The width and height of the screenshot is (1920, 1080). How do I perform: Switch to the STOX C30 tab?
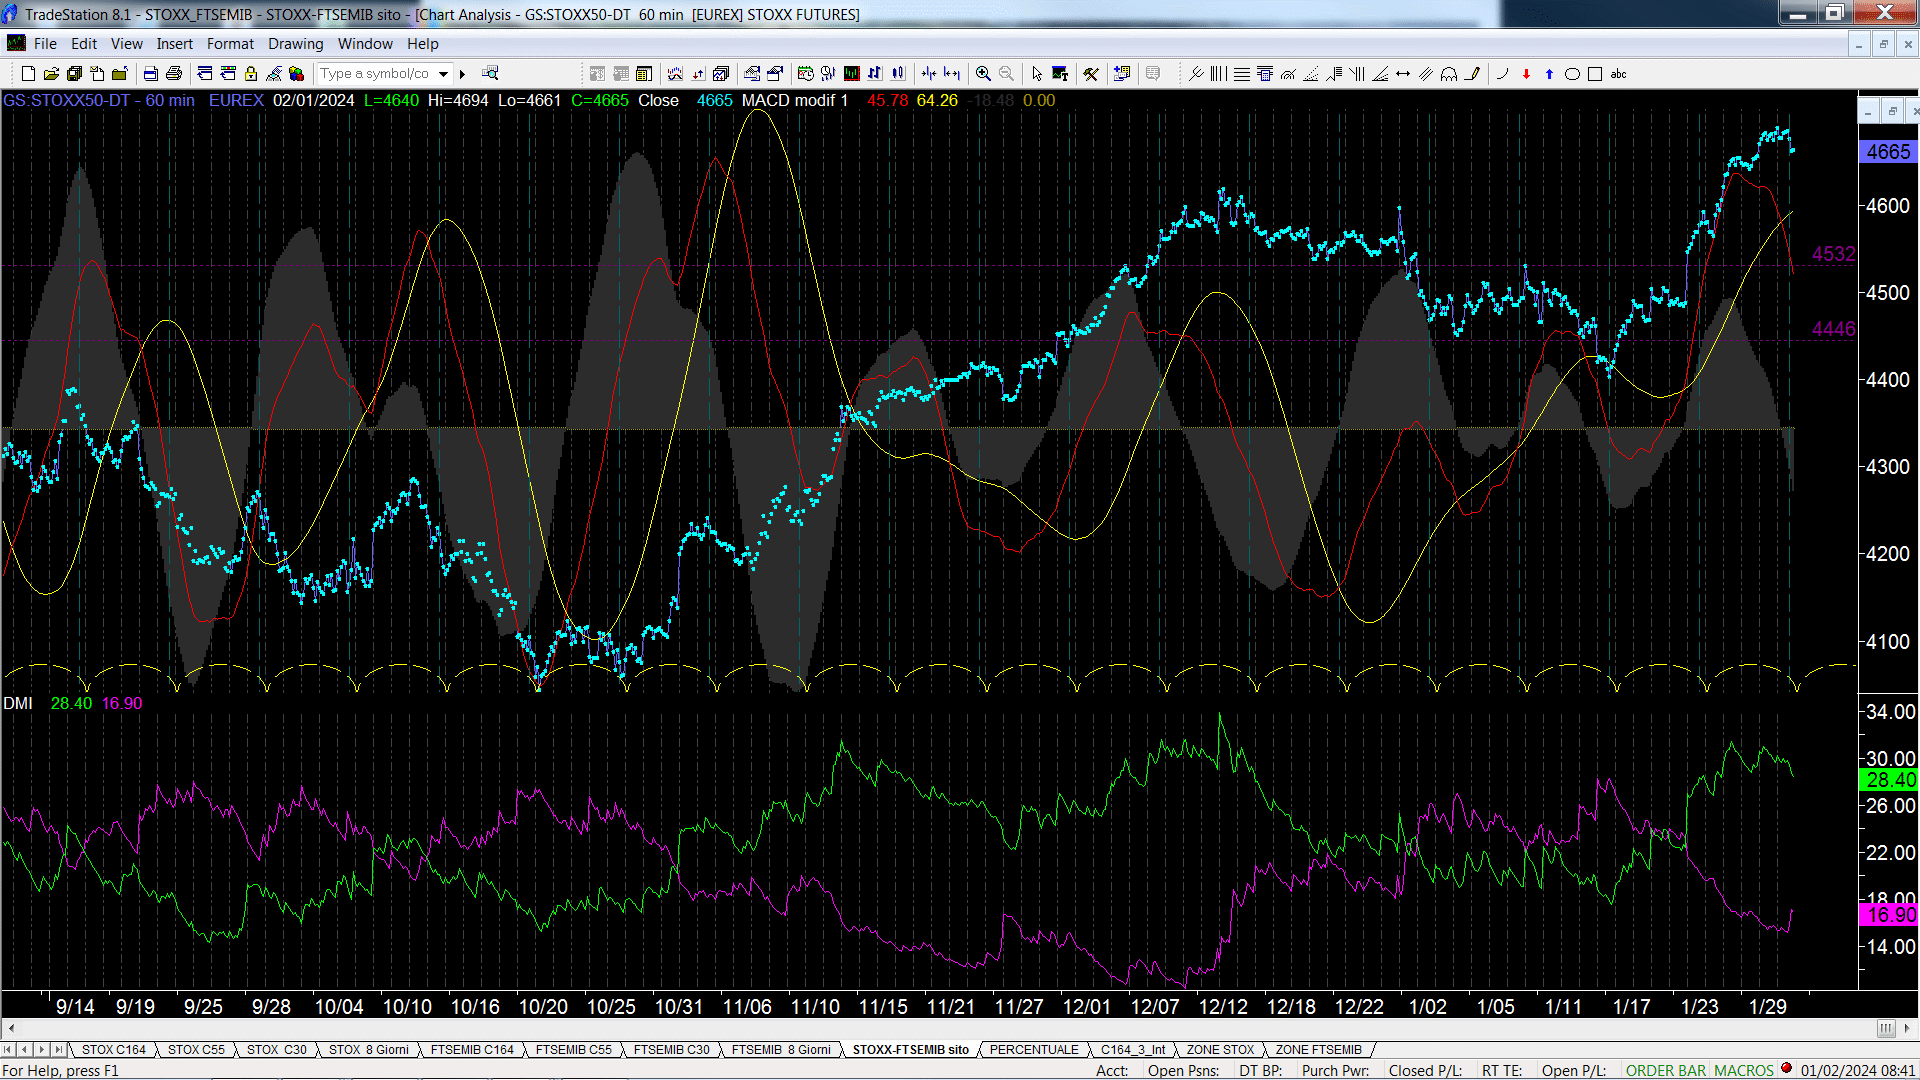[x=277, y=1050]
